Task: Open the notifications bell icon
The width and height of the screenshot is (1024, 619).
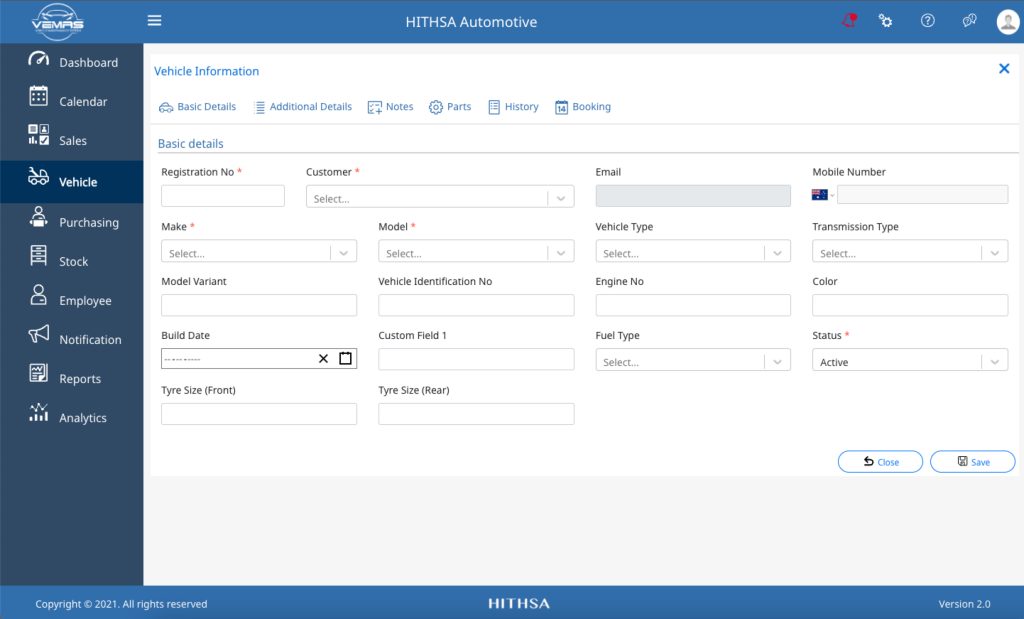Action: click(x=849, y=20)
